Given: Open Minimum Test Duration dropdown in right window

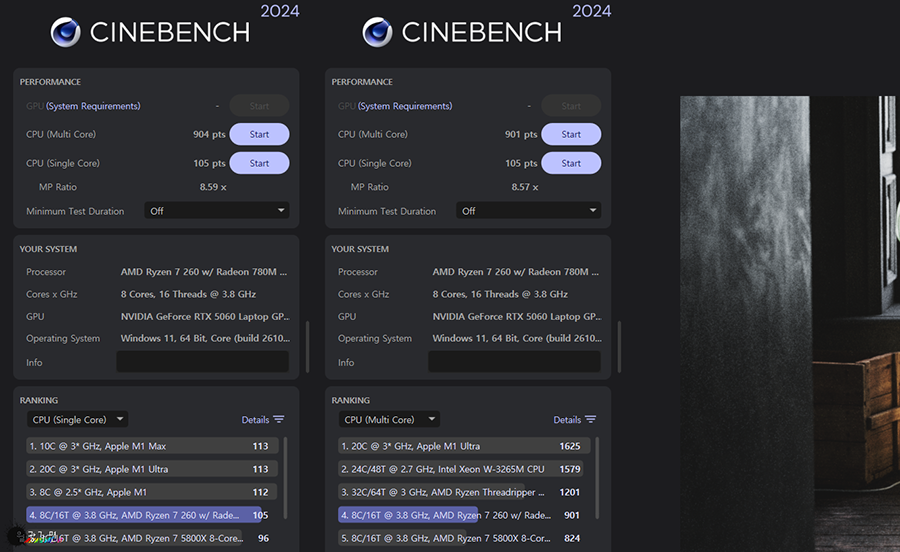Looking at the screenshot, I should 528,211.
